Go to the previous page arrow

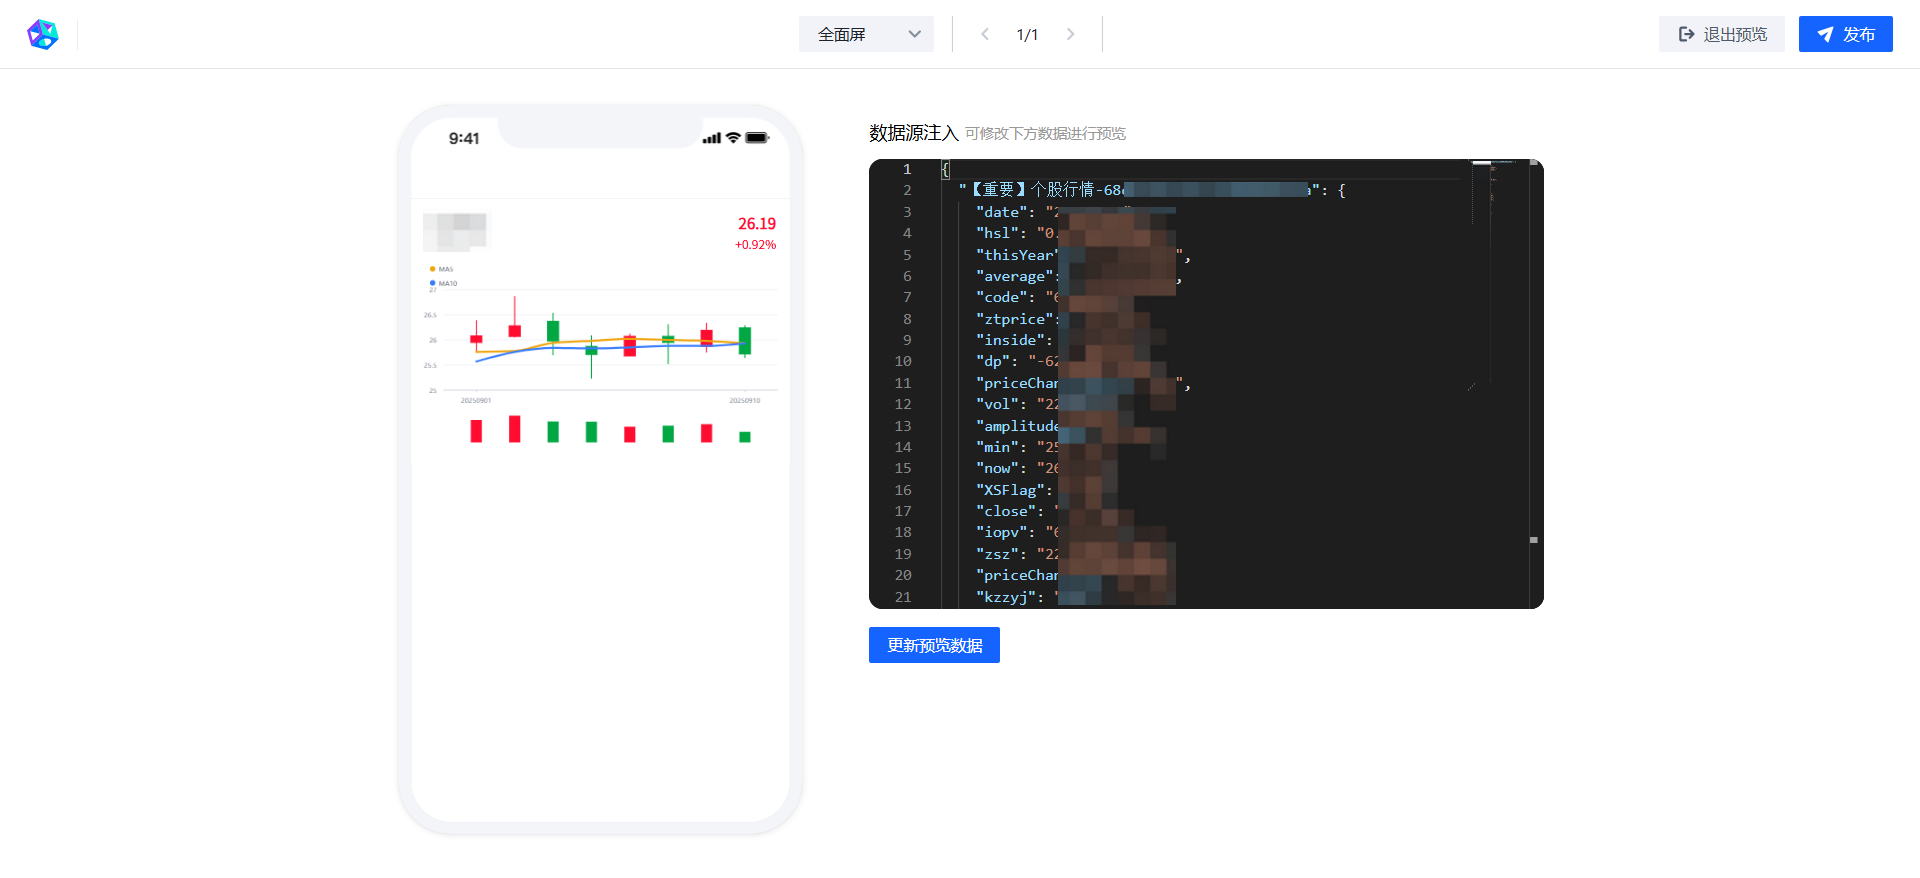985,34
